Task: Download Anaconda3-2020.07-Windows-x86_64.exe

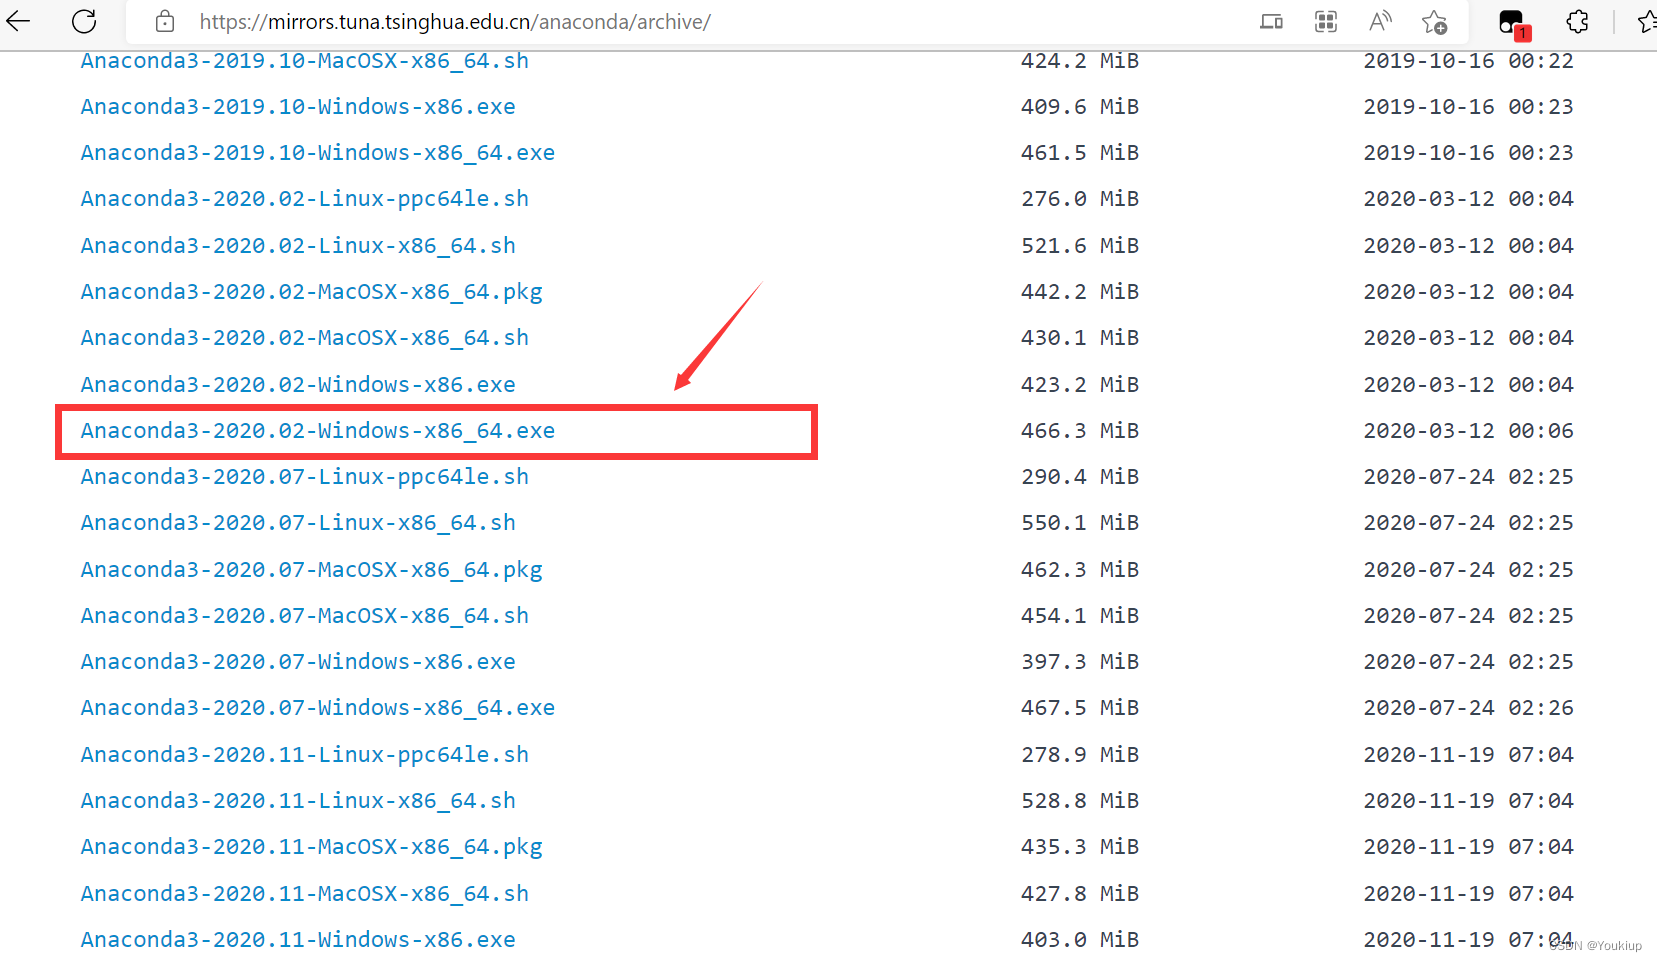Action: coord(318,708)
